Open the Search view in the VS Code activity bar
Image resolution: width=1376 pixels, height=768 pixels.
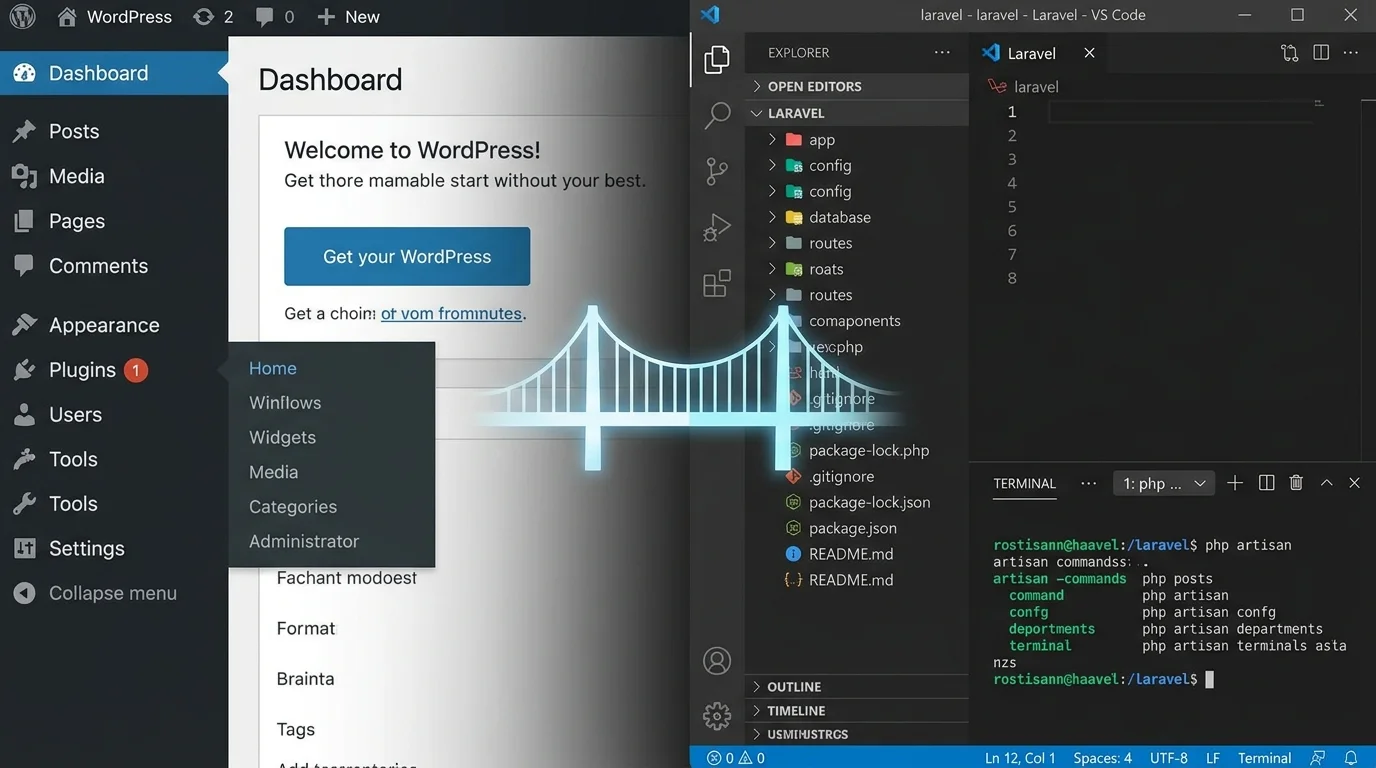click(x=717, y=115)
